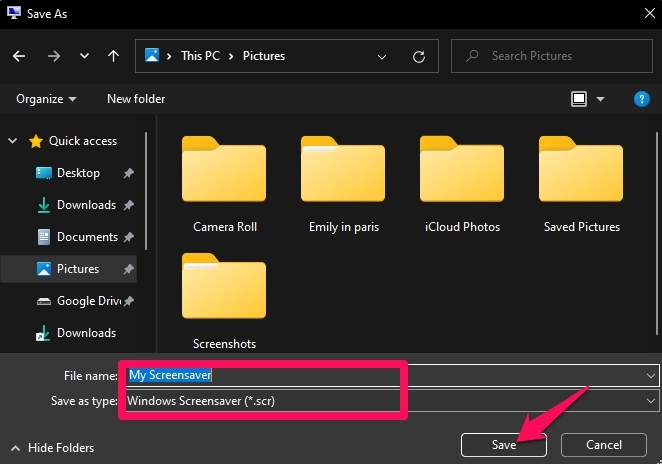The width and height of the screenshot is (662, 464).
Task: Select Desktop in Quick access
Action: (78, 173)
